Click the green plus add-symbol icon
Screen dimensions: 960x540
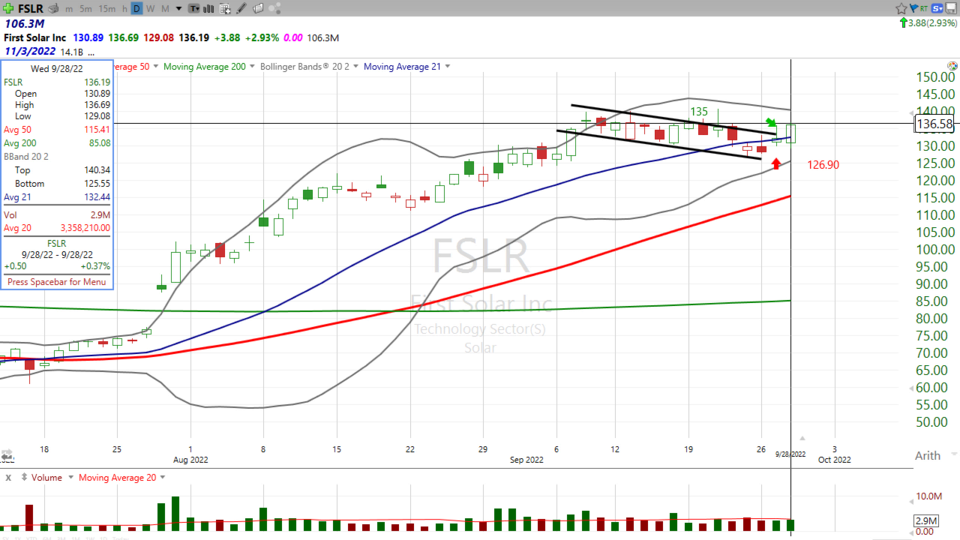[9, 9]
